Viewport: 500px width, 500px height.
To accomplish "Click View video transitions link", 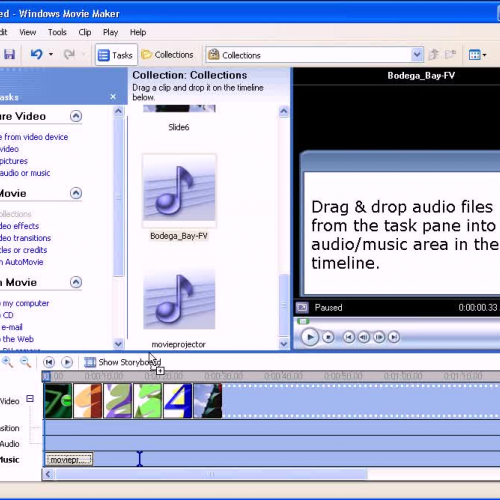I will 25,238.
